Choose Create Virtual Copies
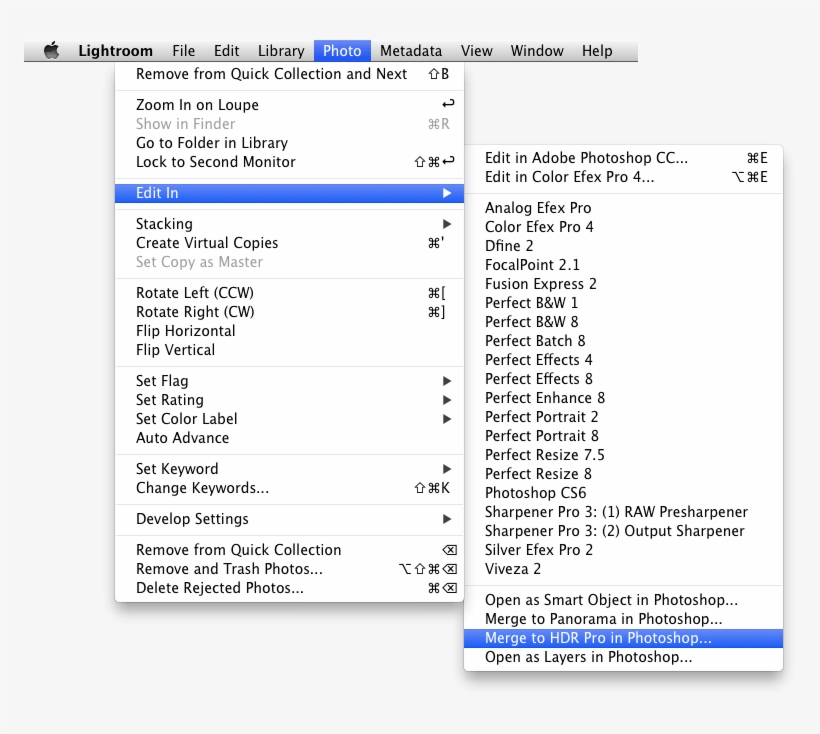820x734 pixels. click(289, 243)
